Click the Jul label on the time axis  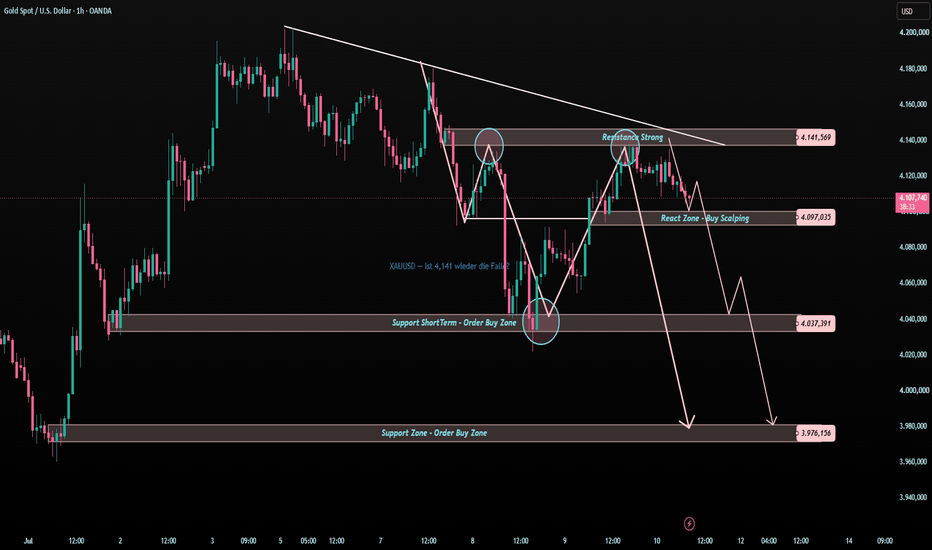[28, 541]
